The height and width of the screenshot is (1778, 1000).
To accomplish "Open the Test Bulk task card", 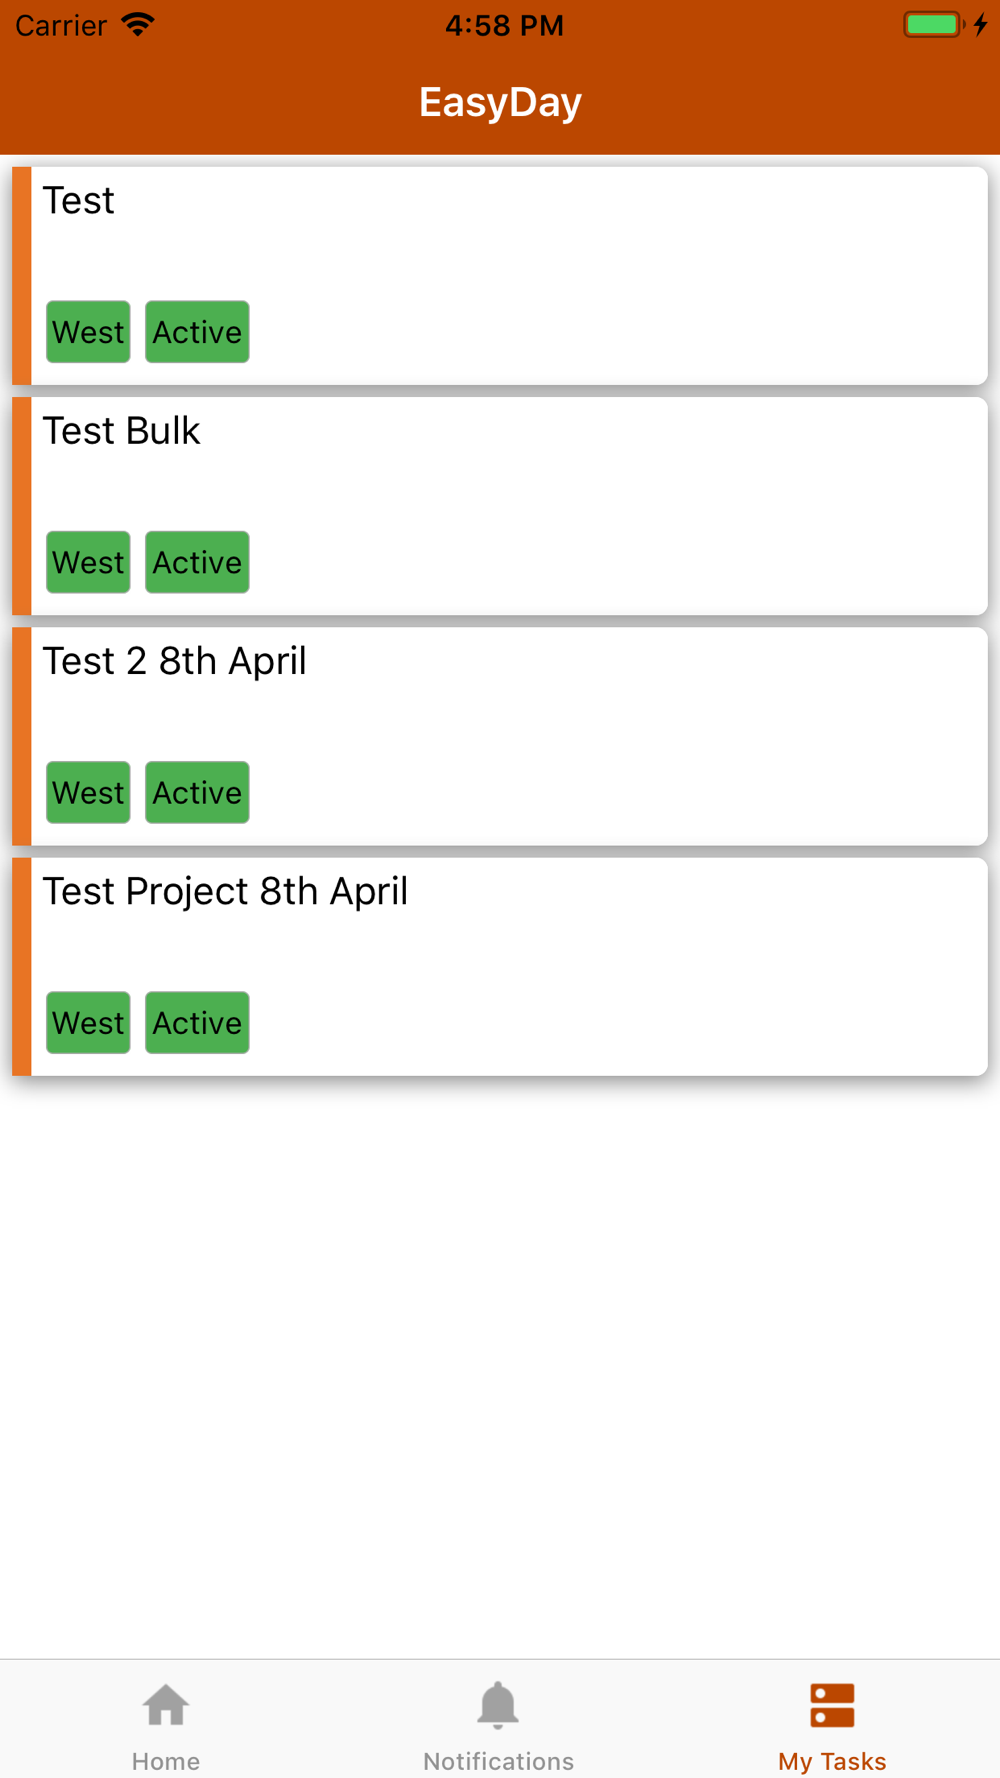I will 500,506.
